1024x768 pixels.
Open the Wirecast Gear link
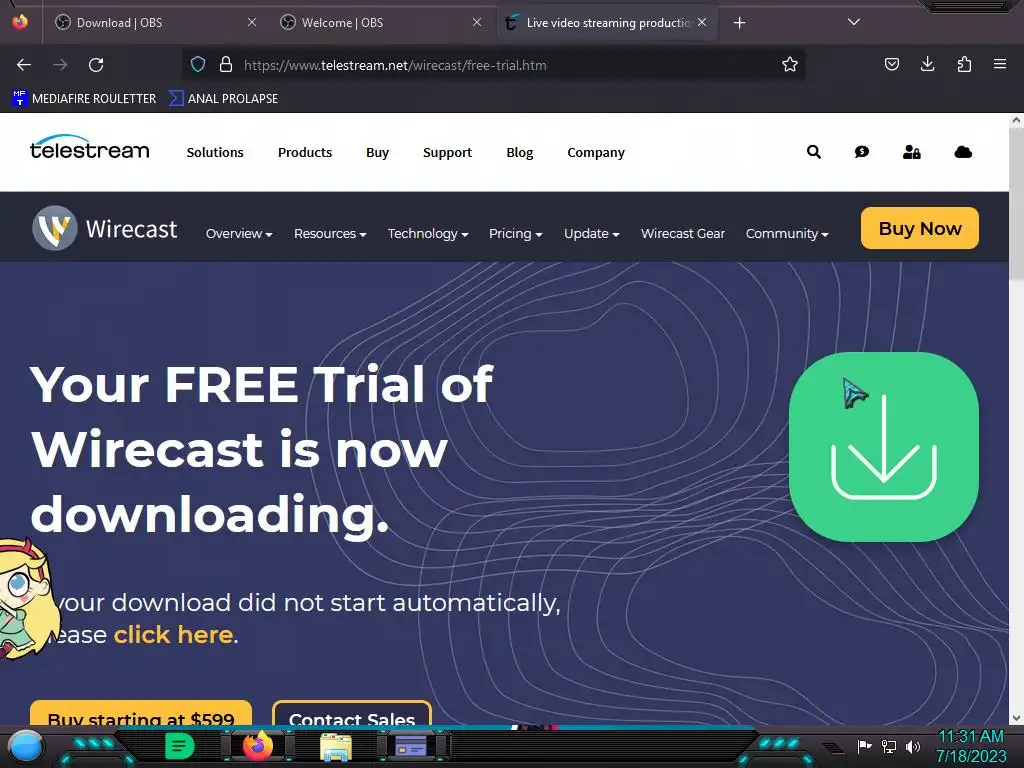[683, 234]
